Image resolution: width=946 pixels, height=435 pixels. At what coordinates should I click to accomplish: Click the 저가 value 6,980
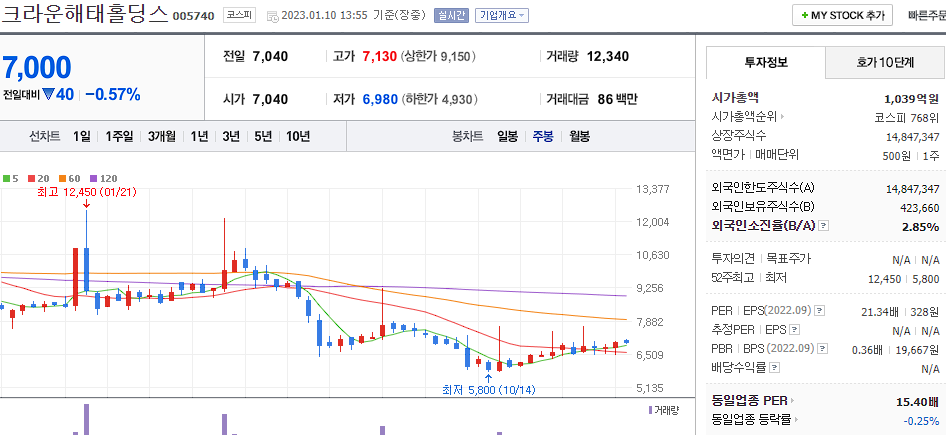click(380, 99)
